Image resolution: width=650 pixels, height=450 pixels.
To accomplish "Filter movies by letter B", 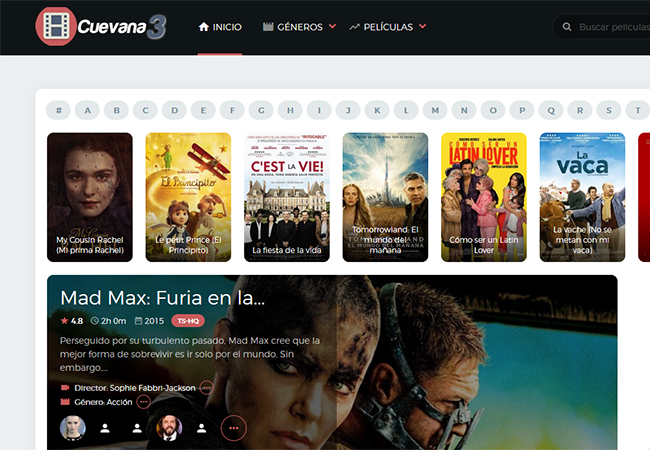I will coord(116,110).
